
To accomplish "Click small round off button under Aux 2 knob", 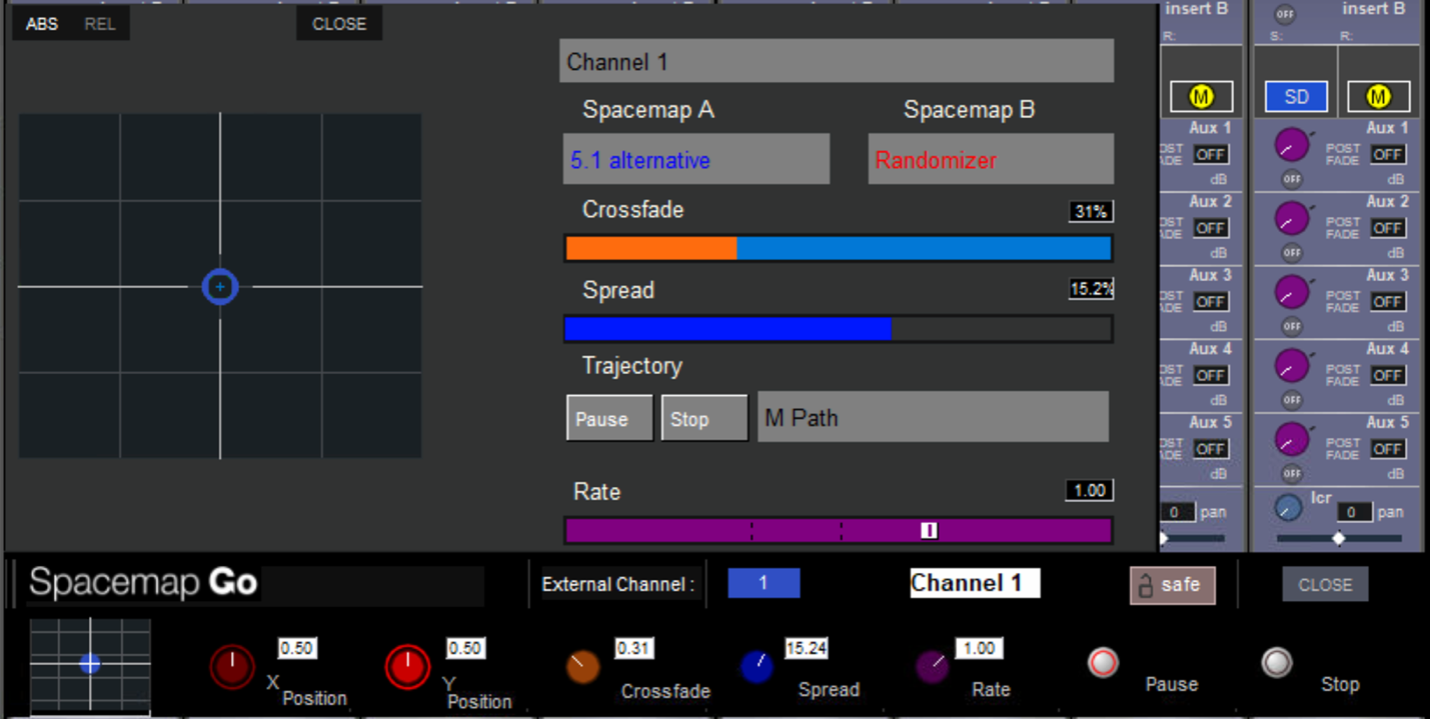I will [x=1292, y=252].
